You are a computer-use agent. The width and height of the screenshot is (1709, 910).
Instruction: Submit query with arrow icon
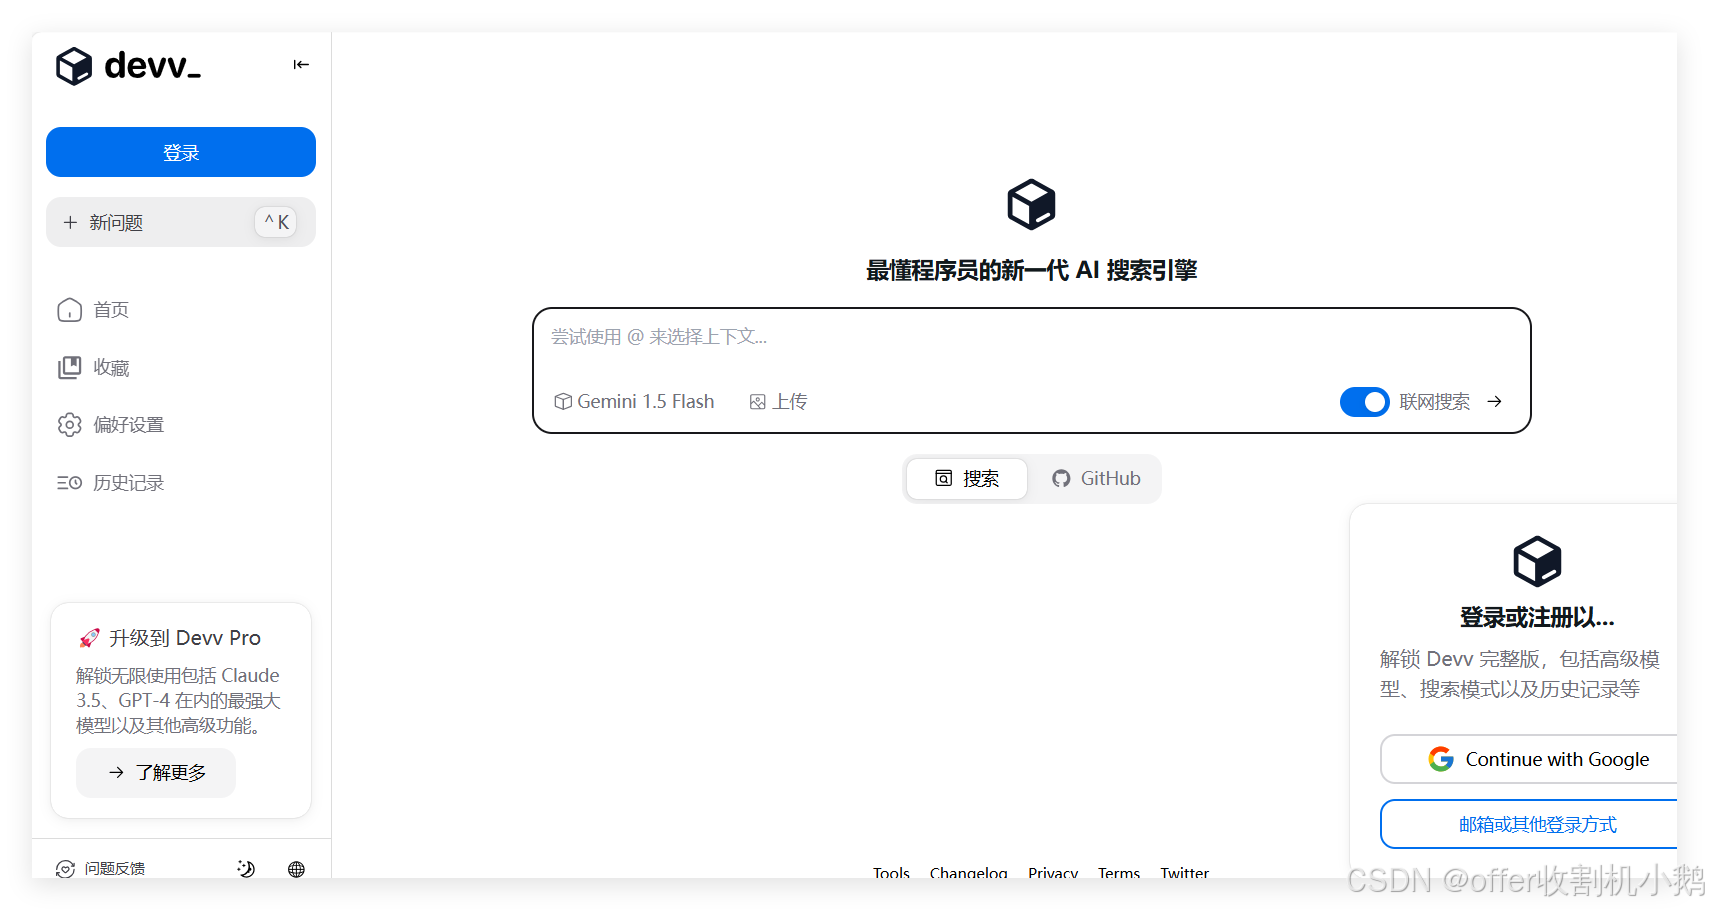tap(1495, 401)
